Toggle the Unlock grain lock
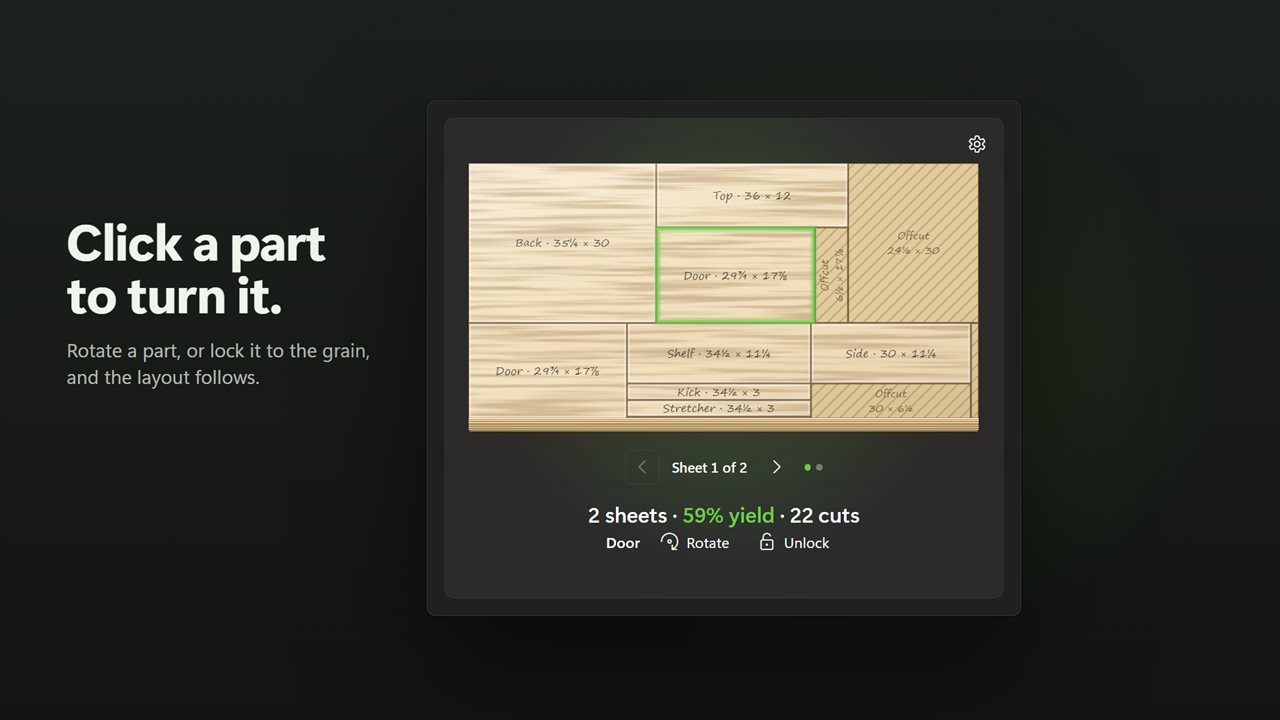Viewport: 1280px width, 720px height. point(794,543)
